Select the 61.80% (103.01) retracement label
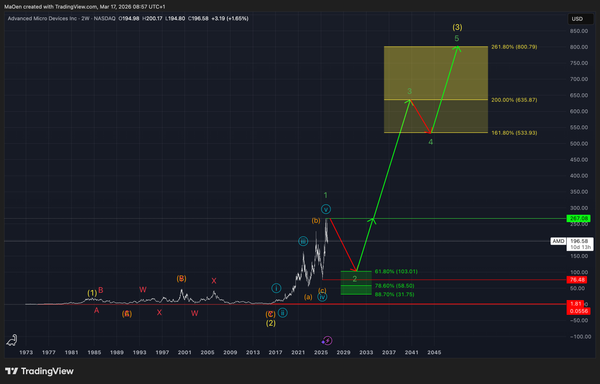 [396, 272]
